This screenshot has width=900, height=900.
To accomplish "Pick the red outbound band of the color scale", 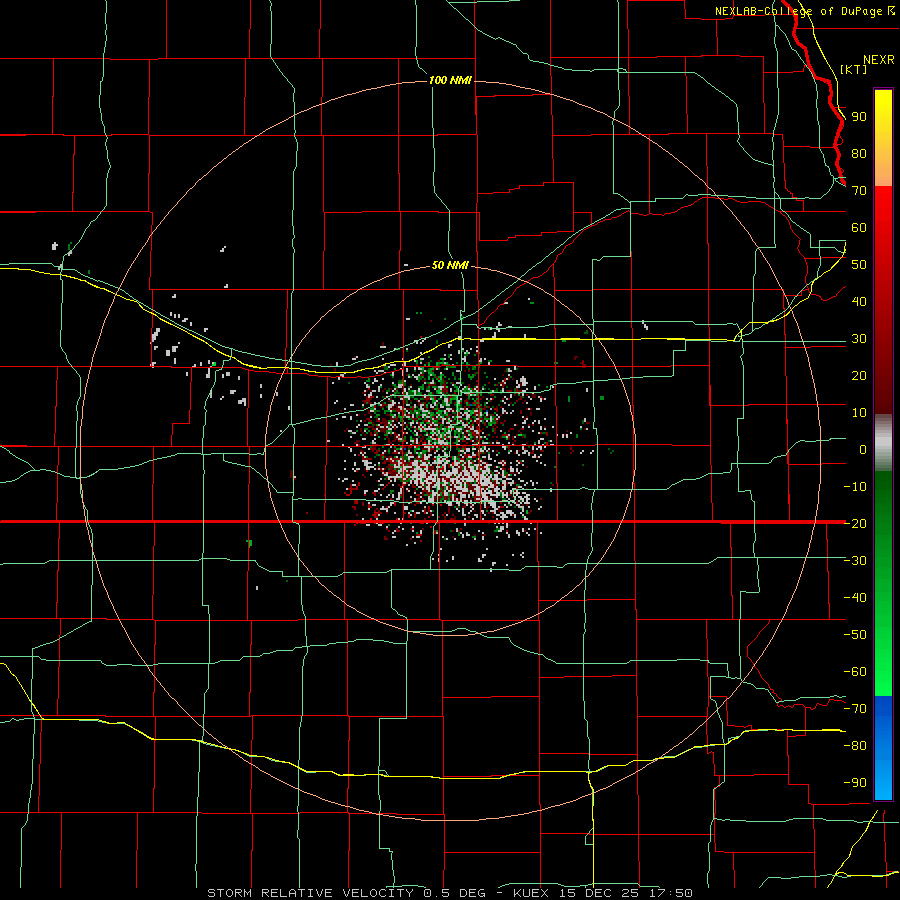I will tap(883, 300).
